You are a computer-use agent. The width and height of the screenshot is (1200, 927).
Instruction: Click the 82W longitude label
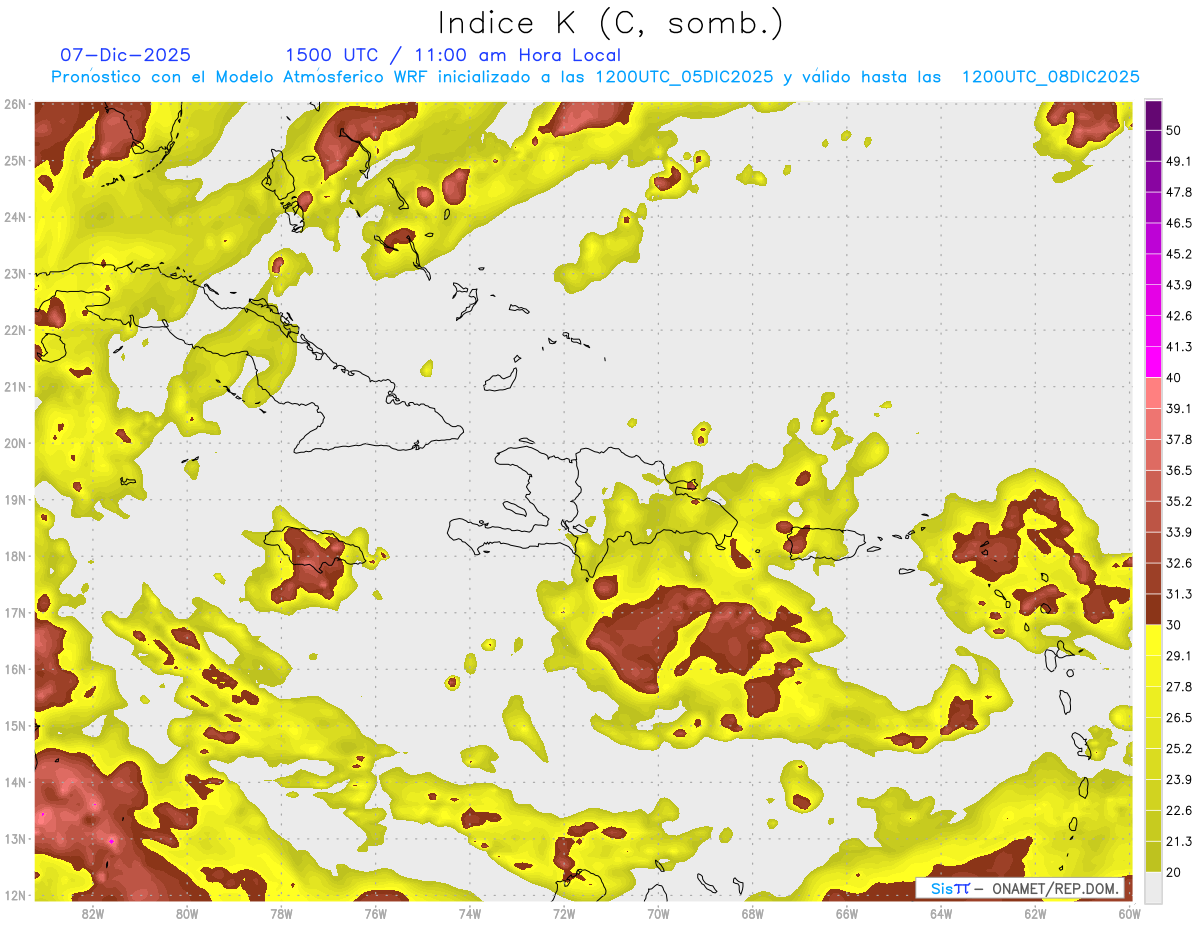(x=93, y=914)
